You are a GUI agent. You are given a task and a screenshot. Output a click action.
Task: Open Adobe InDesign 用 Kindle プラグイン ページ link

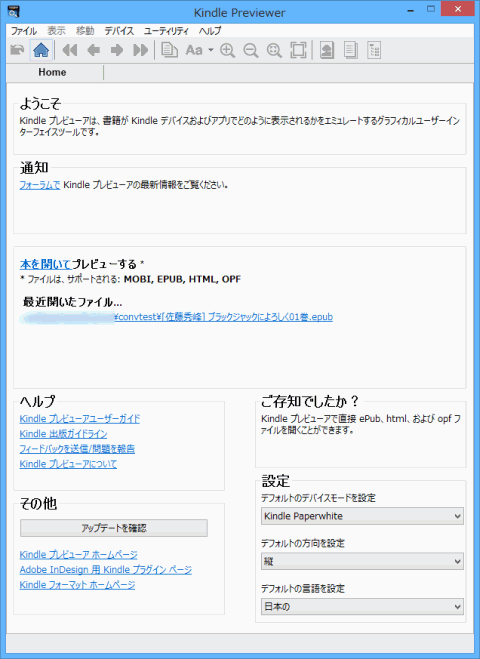pyautogui.click(x=105, y=570)
